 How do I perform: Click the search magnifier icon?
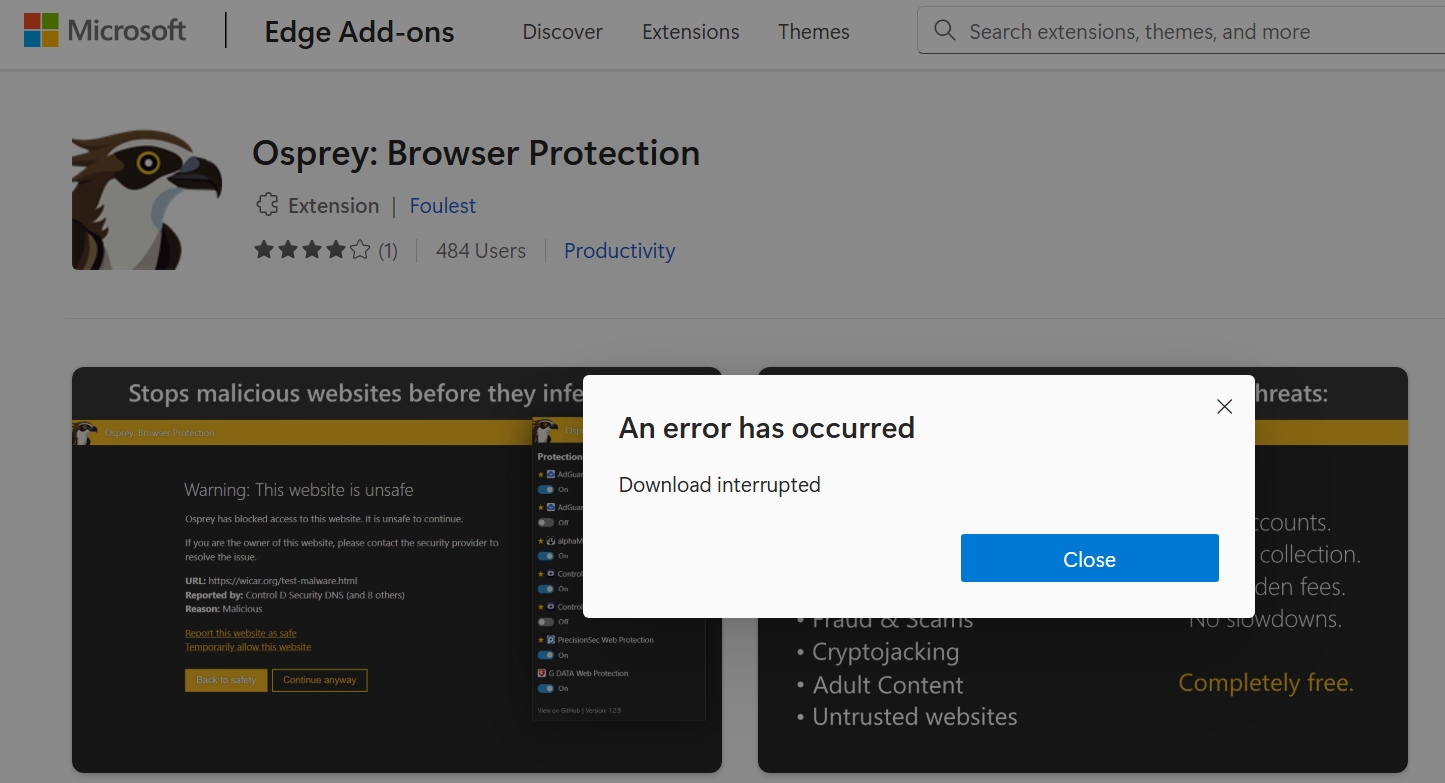tap(944, 31)
